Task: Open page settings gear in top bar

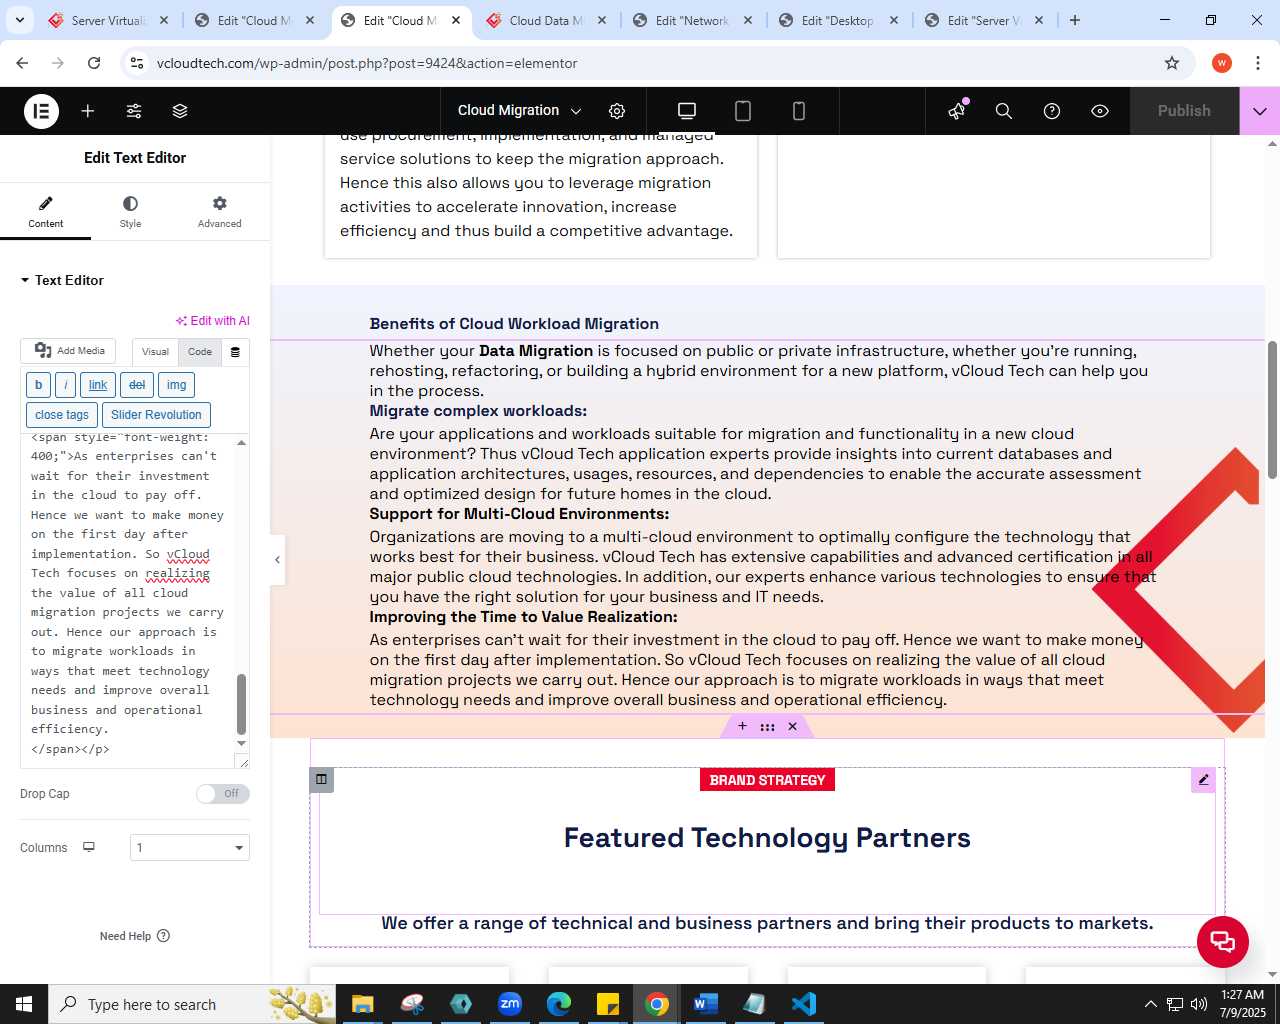Action: click(x=617, y=111)
